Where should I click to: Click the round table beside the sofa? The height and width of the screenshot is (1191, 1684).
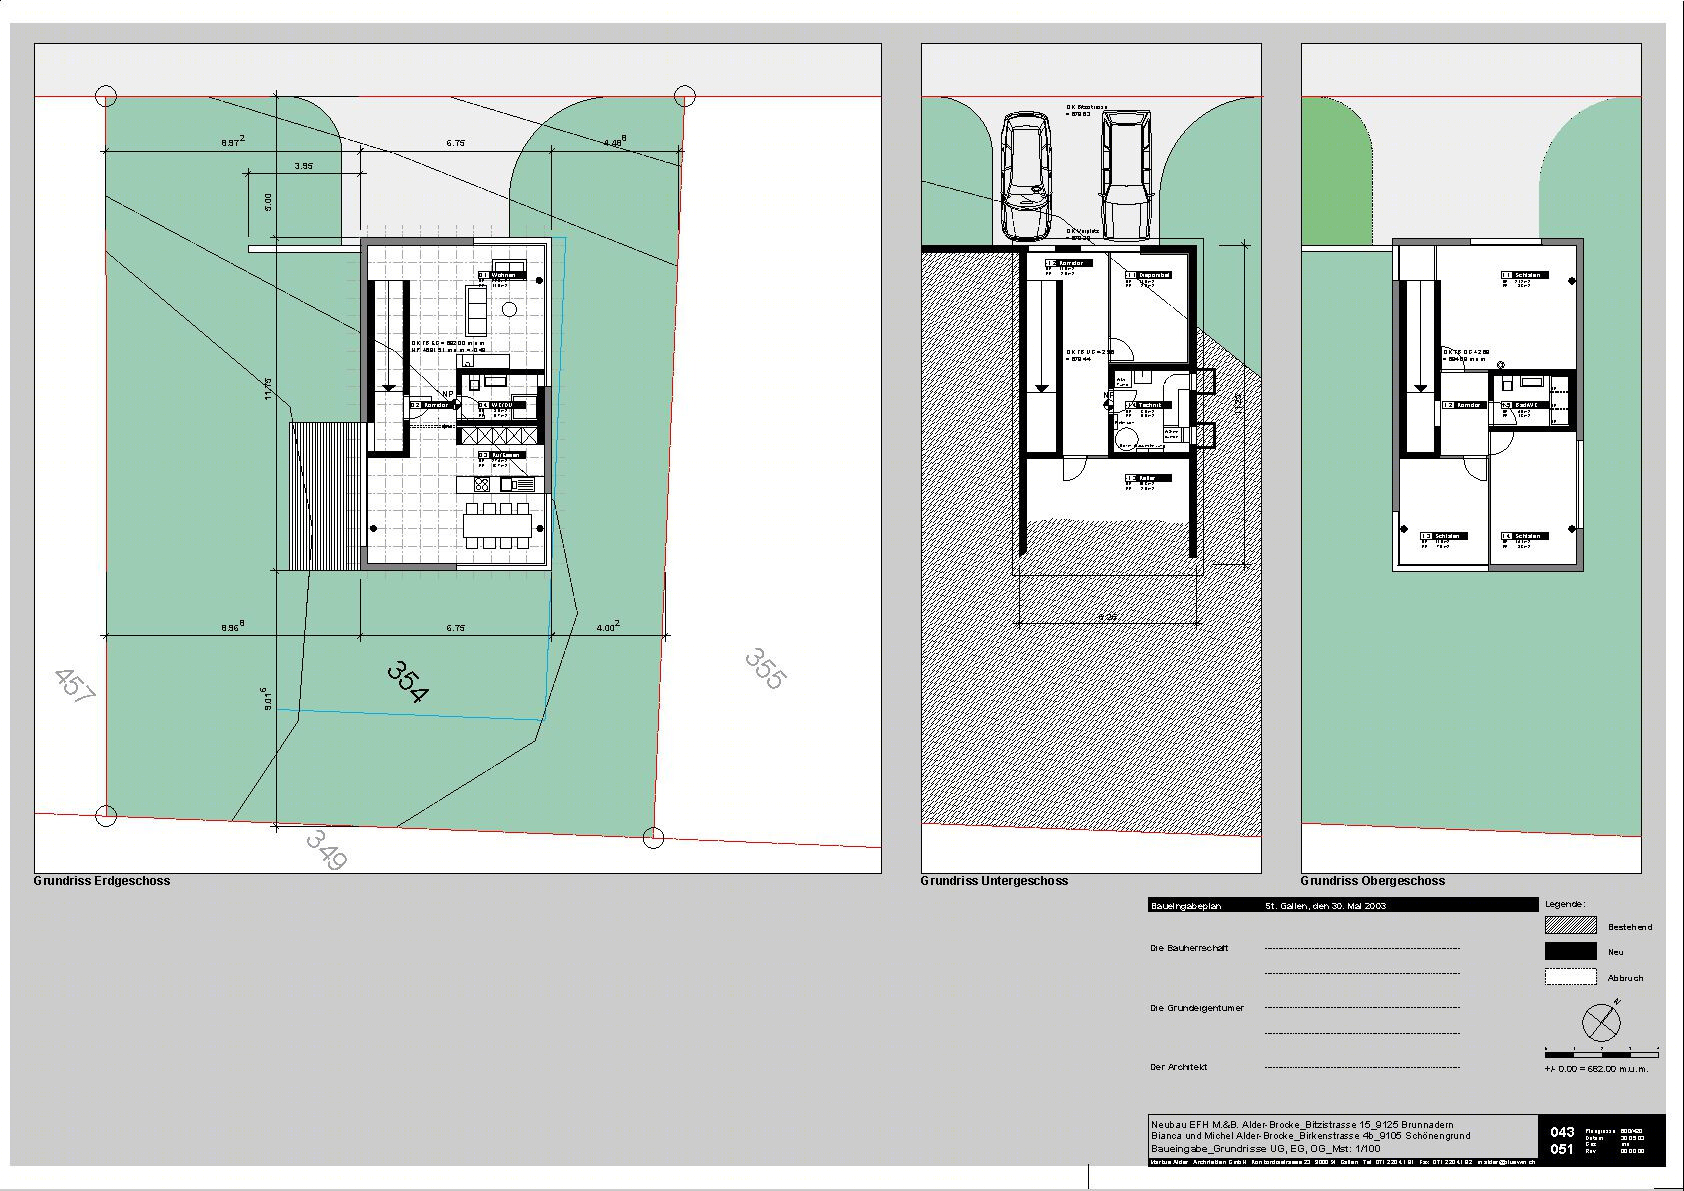tap(510, 310)
